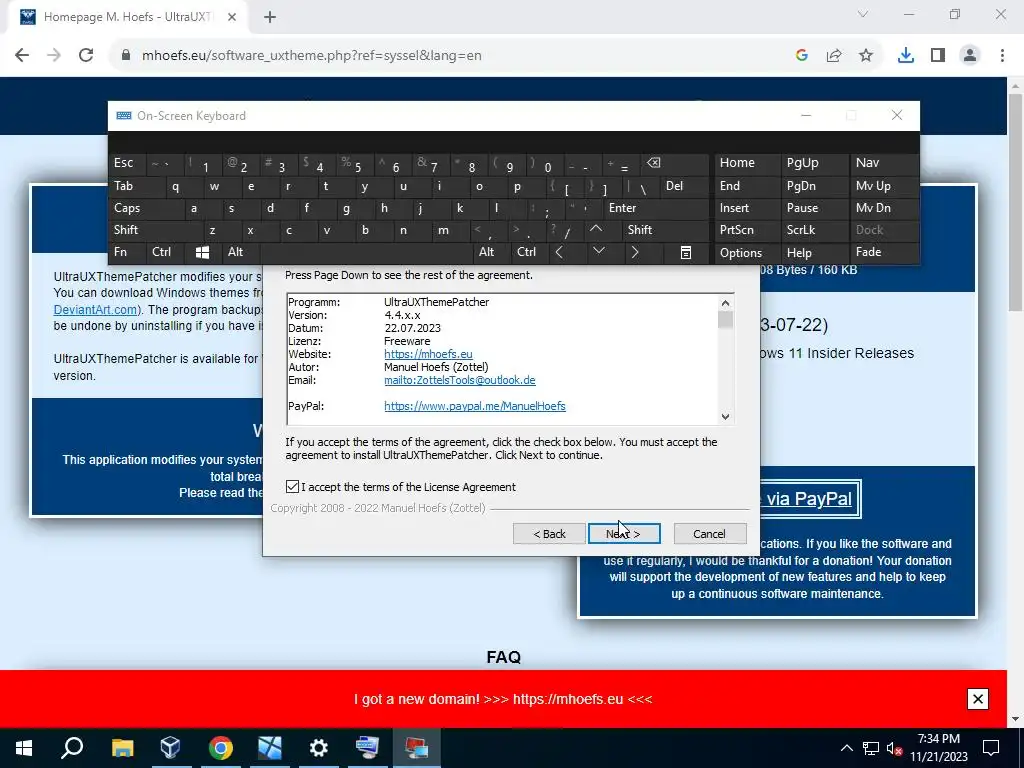
Task: Open Chrome from the taskbar
Action: click(221, 747)
